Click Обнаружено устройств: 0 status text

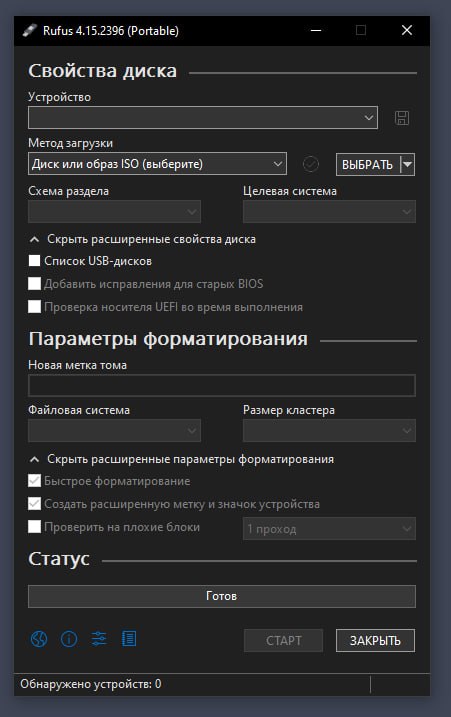[91, 684]
